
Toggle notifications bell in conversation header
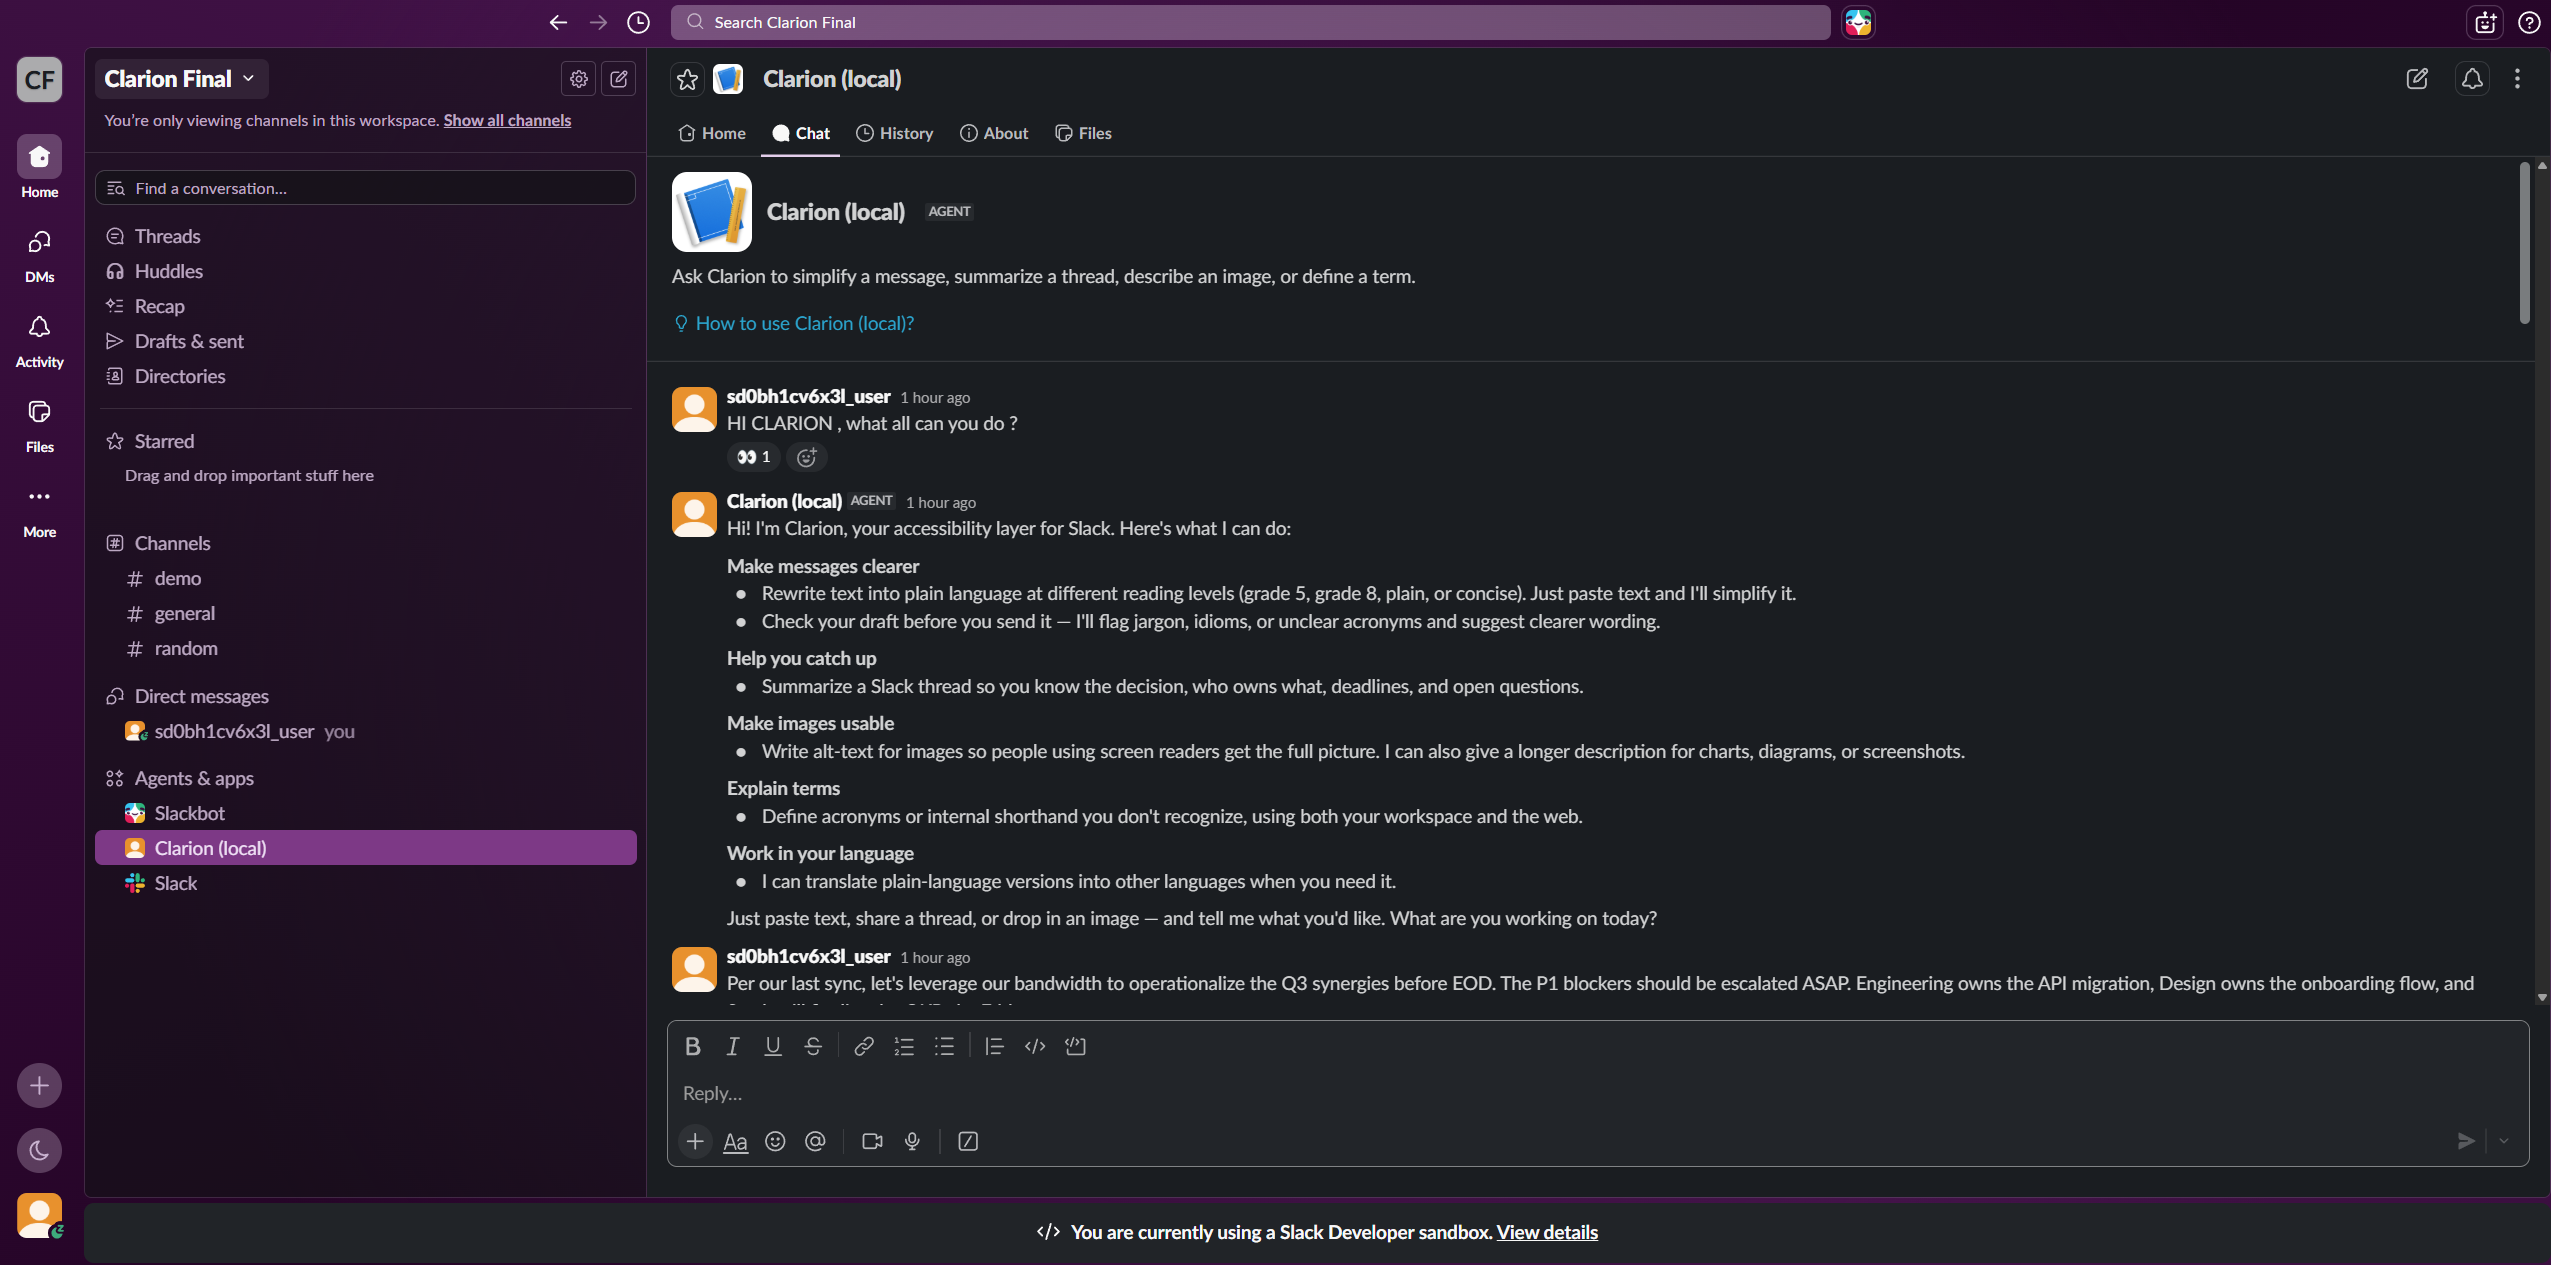tap(2472, 79)
